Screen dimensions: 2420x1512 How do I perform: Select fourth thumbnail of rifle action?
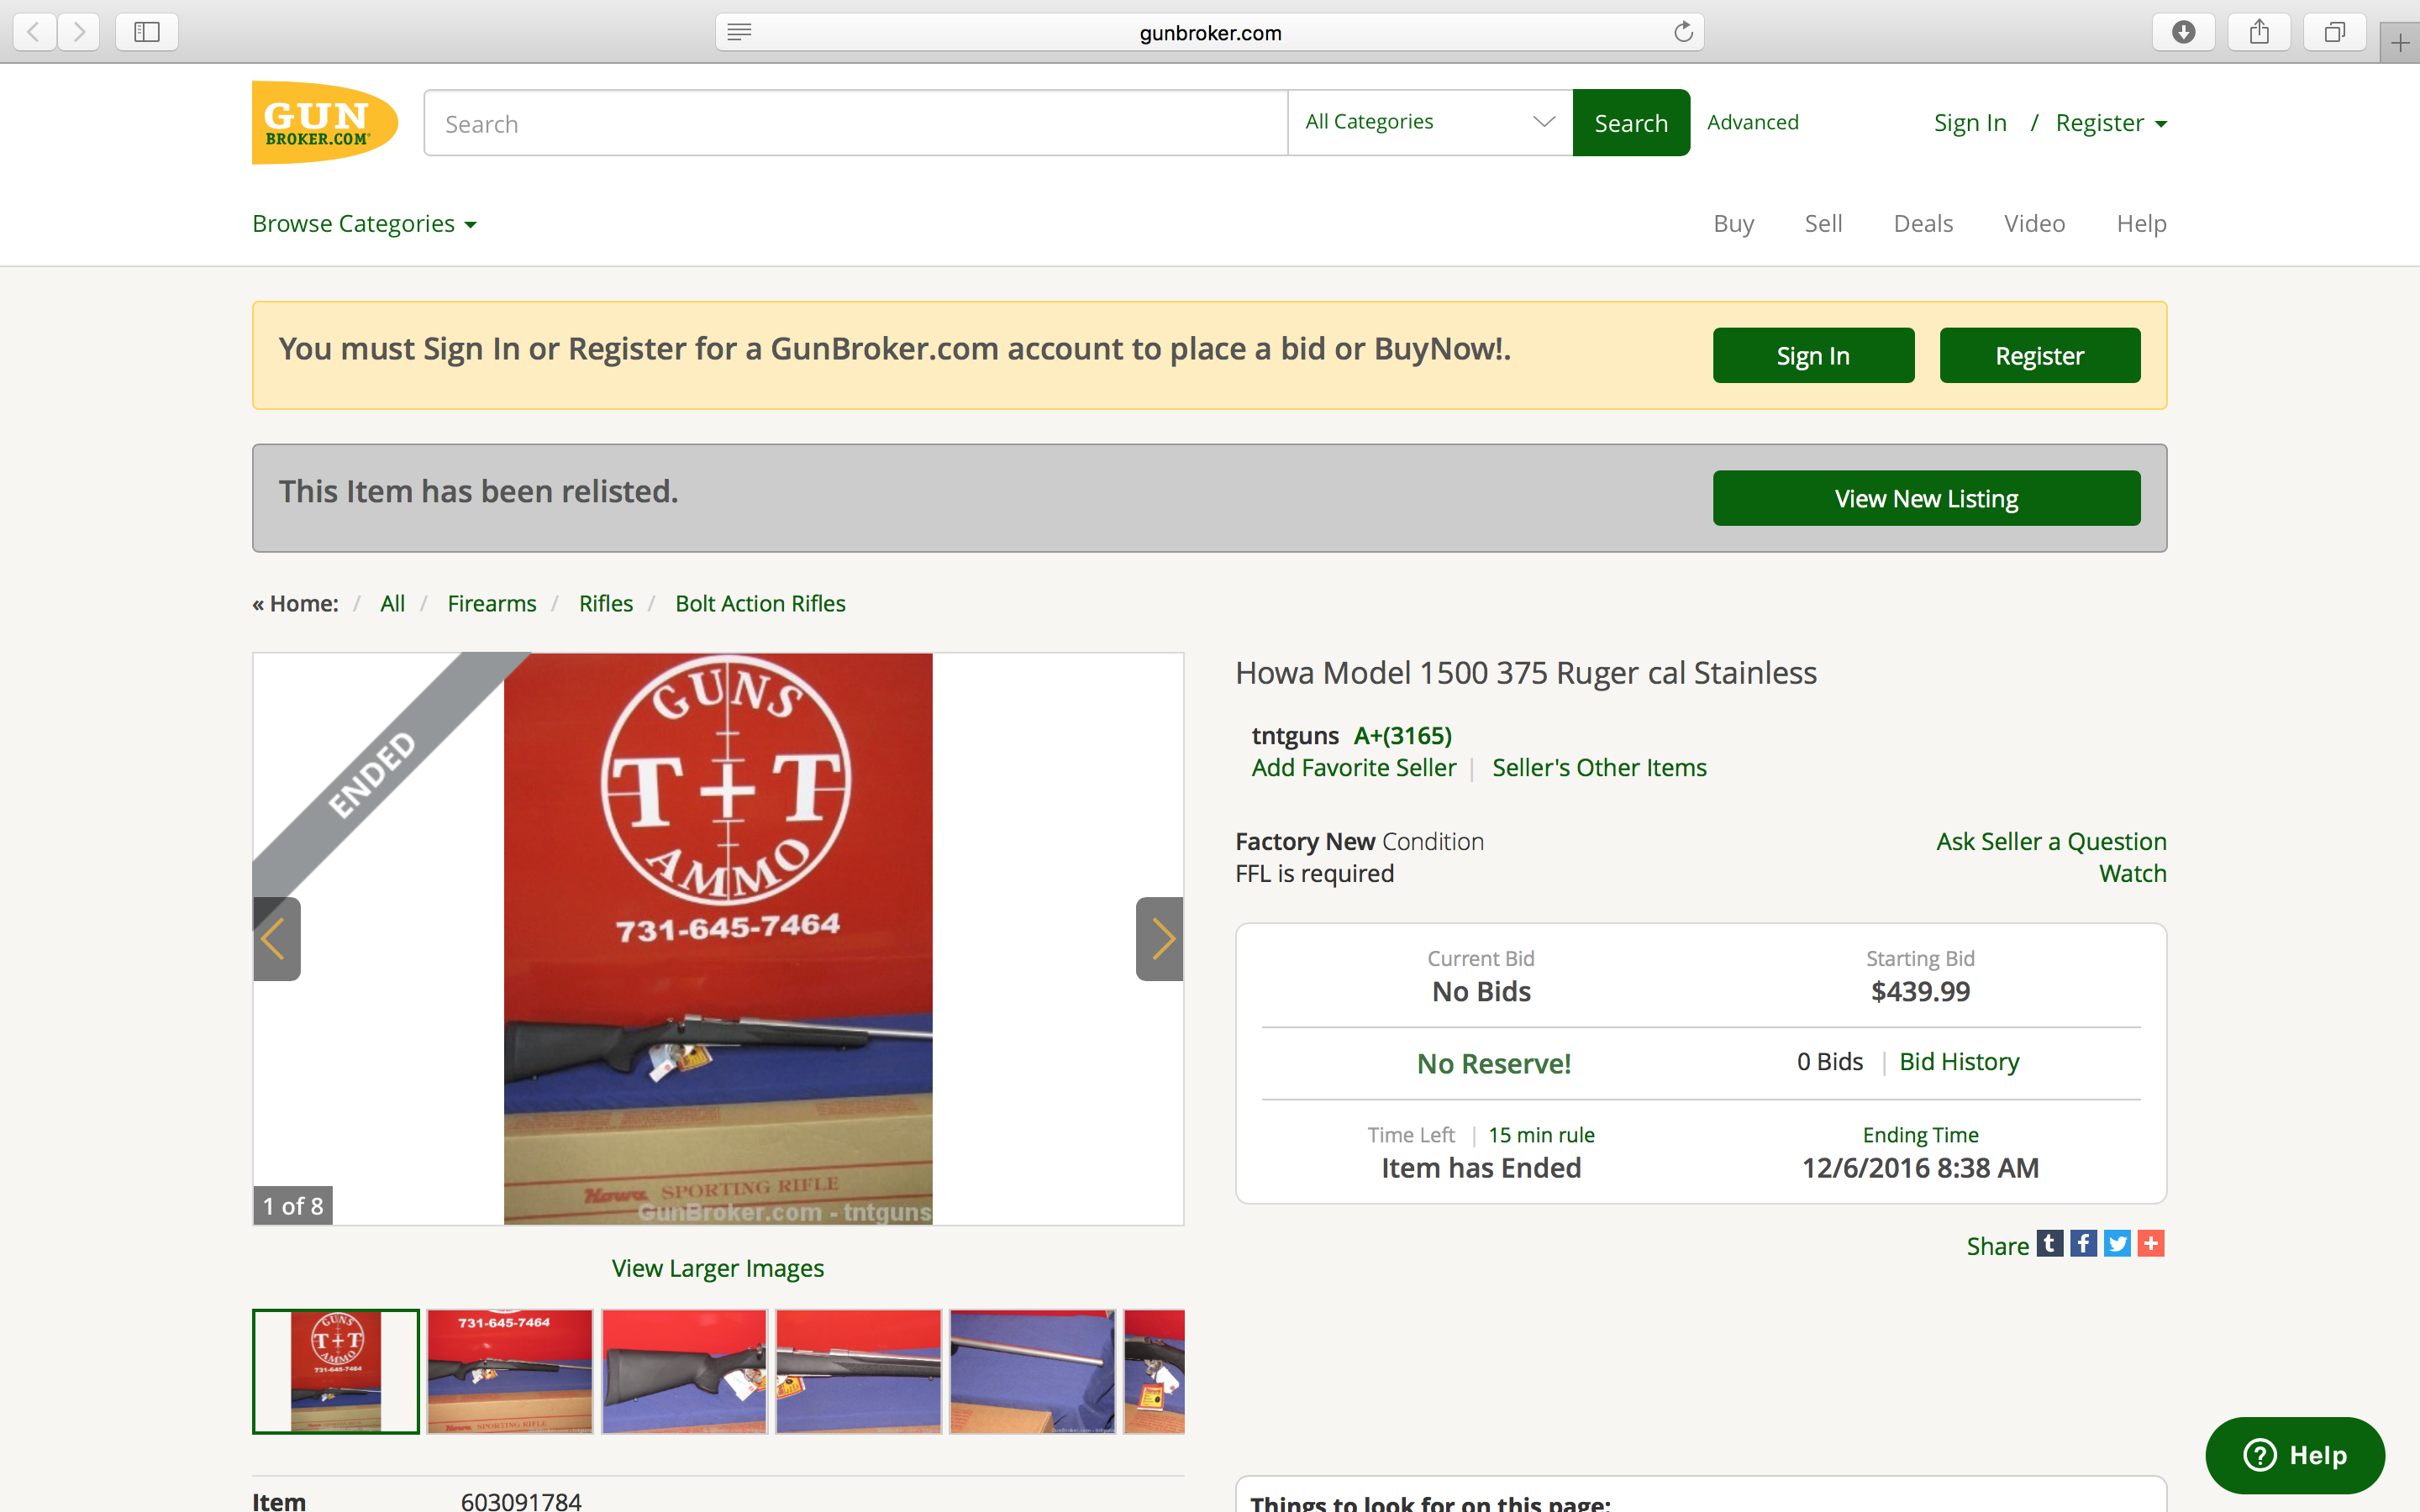pyautogui.click(x=858, y=1371)
